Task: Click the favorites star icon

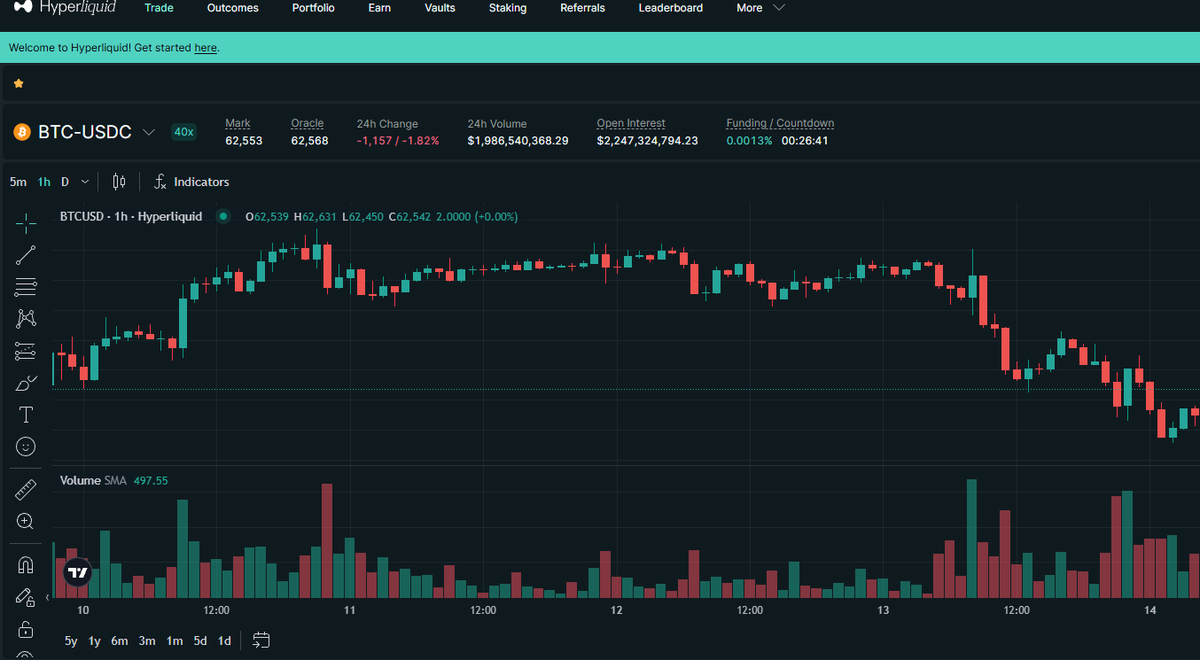Action: (x=18, y=84)
